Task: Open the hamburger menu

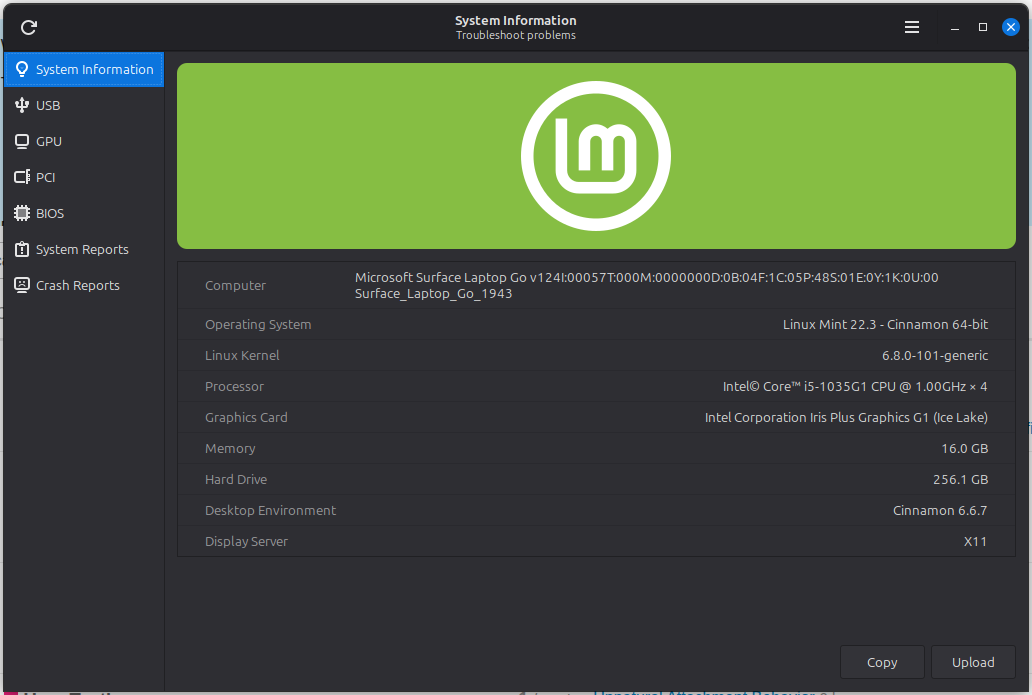Action: (911, 28)
